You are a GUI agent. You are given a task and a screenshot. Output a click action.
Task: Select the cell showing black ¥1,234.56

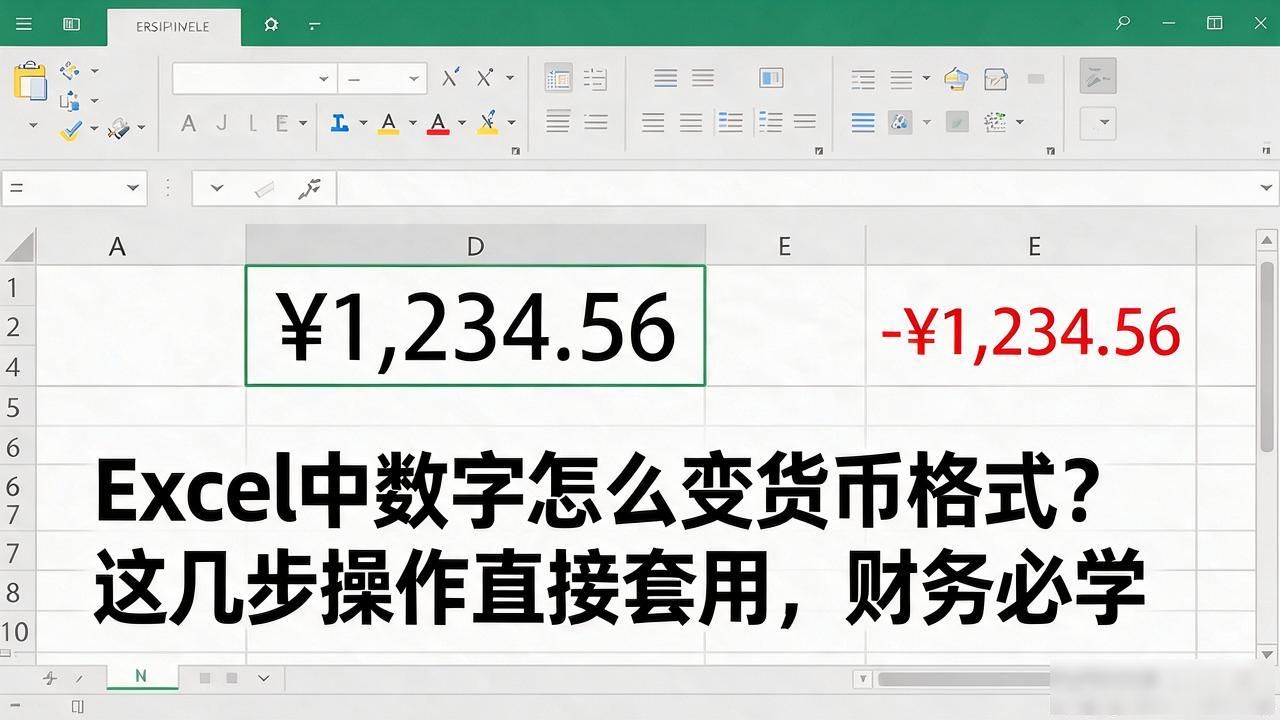[475, 325]
